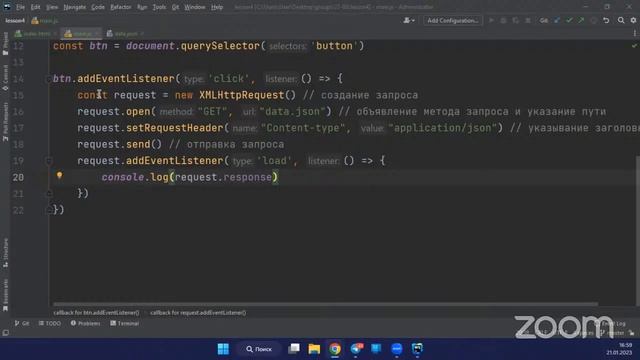Open the Tools menu
640x360 pixels.
click(159, 7)
